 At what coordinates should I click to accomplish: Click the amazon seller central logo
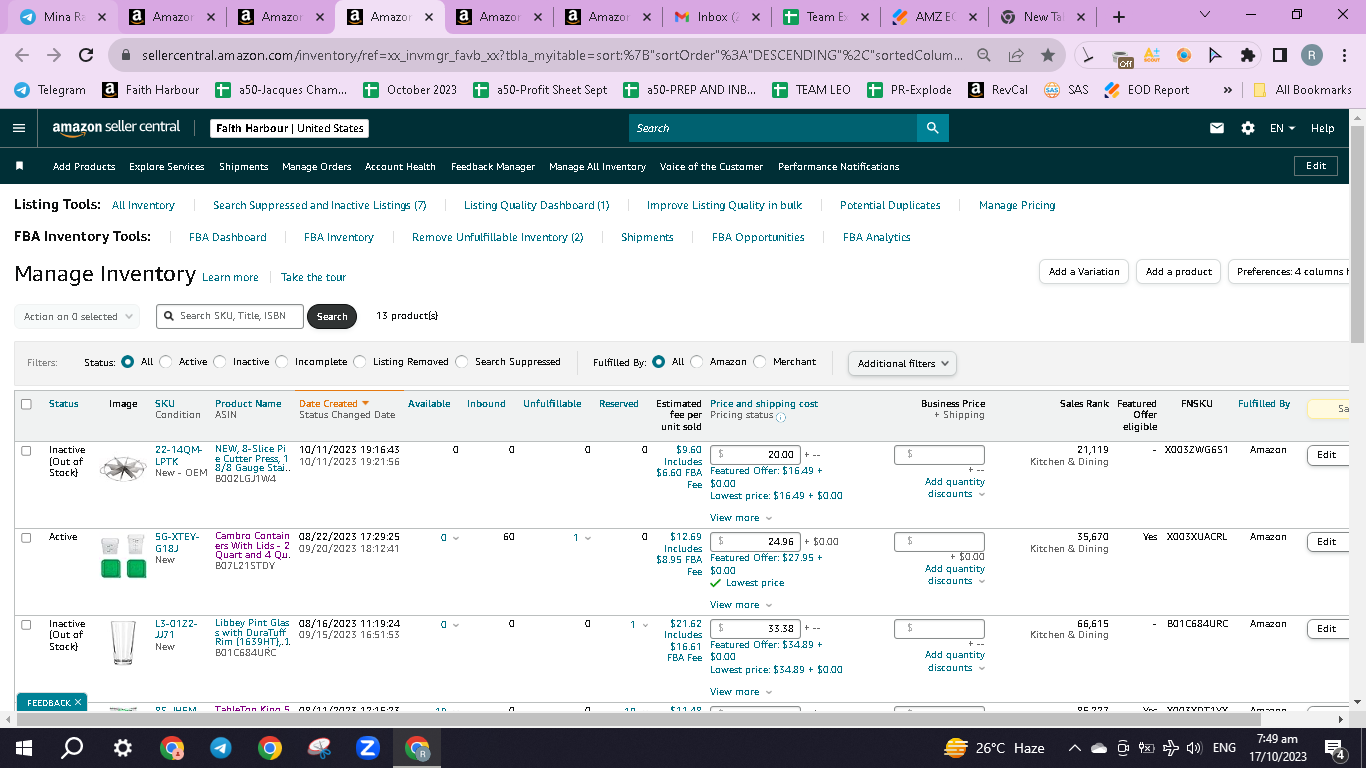(116, 127)
